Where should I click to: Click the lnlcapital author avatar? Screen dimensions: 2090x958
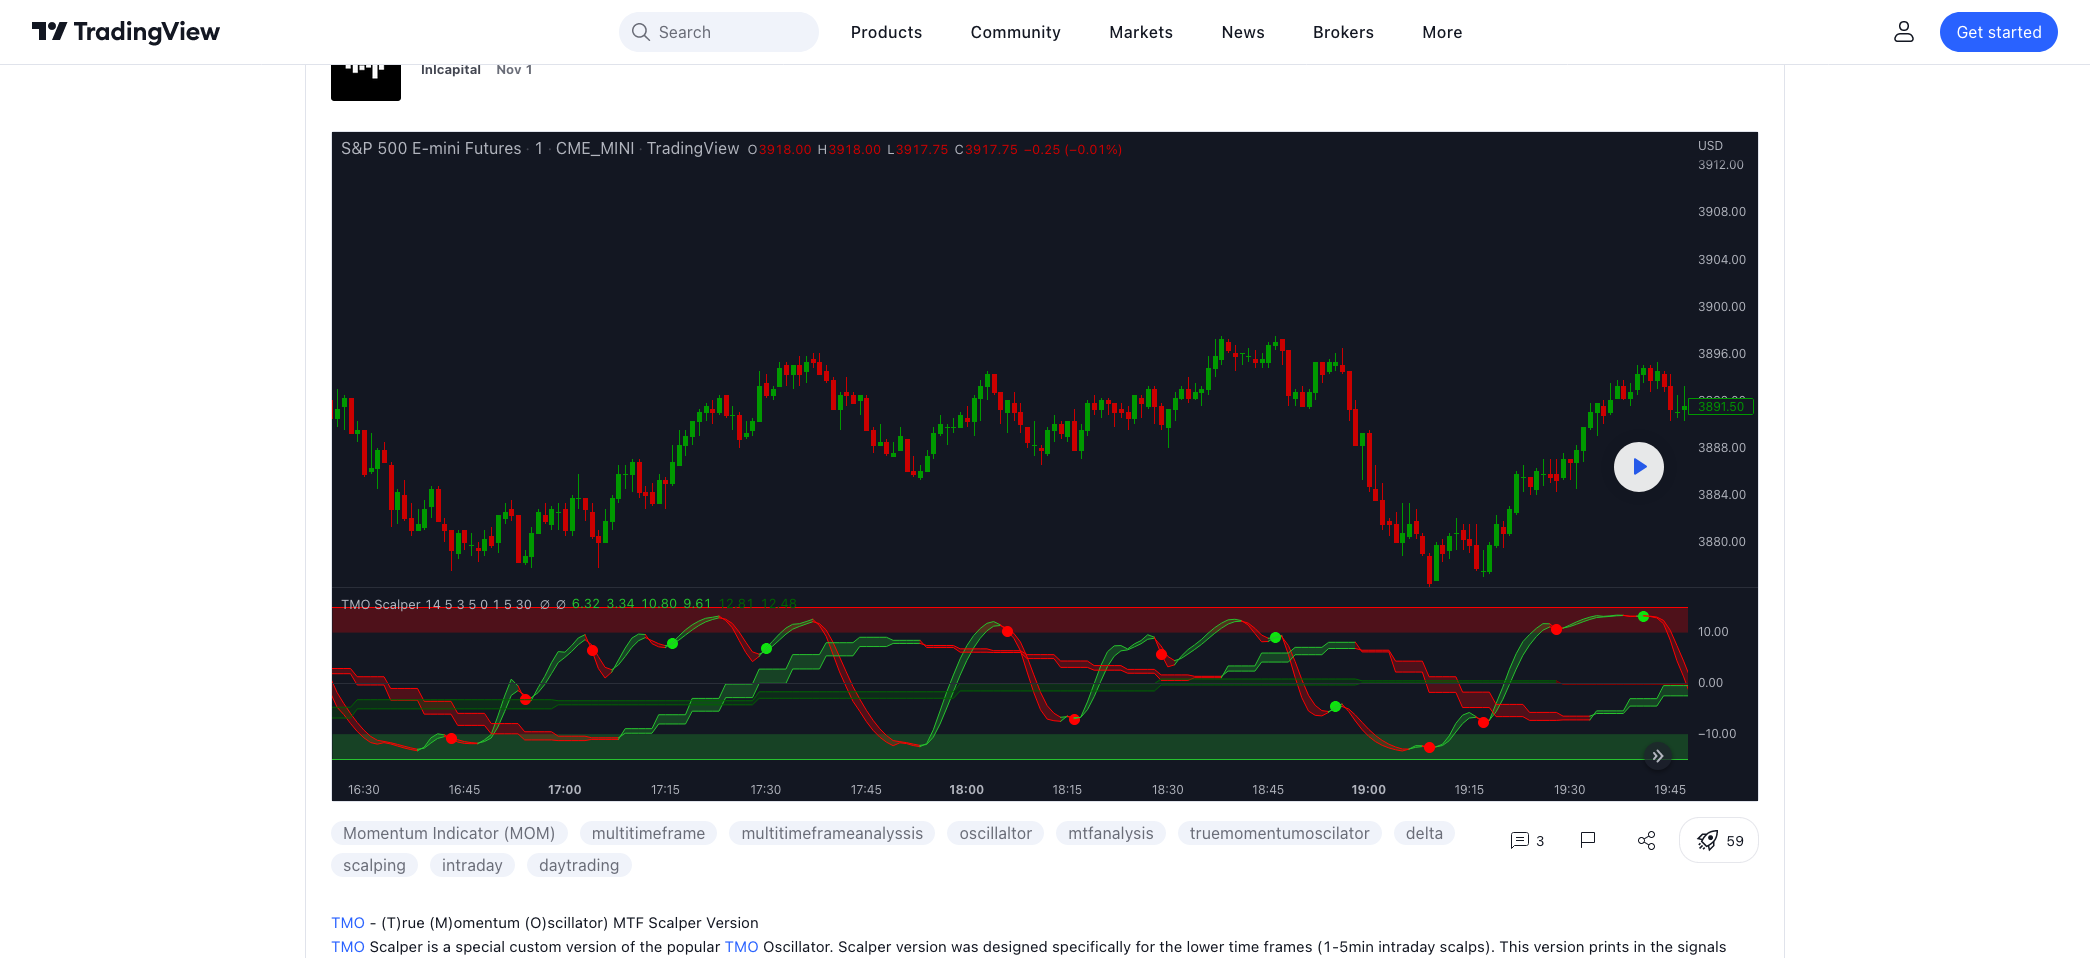[366, 82]
